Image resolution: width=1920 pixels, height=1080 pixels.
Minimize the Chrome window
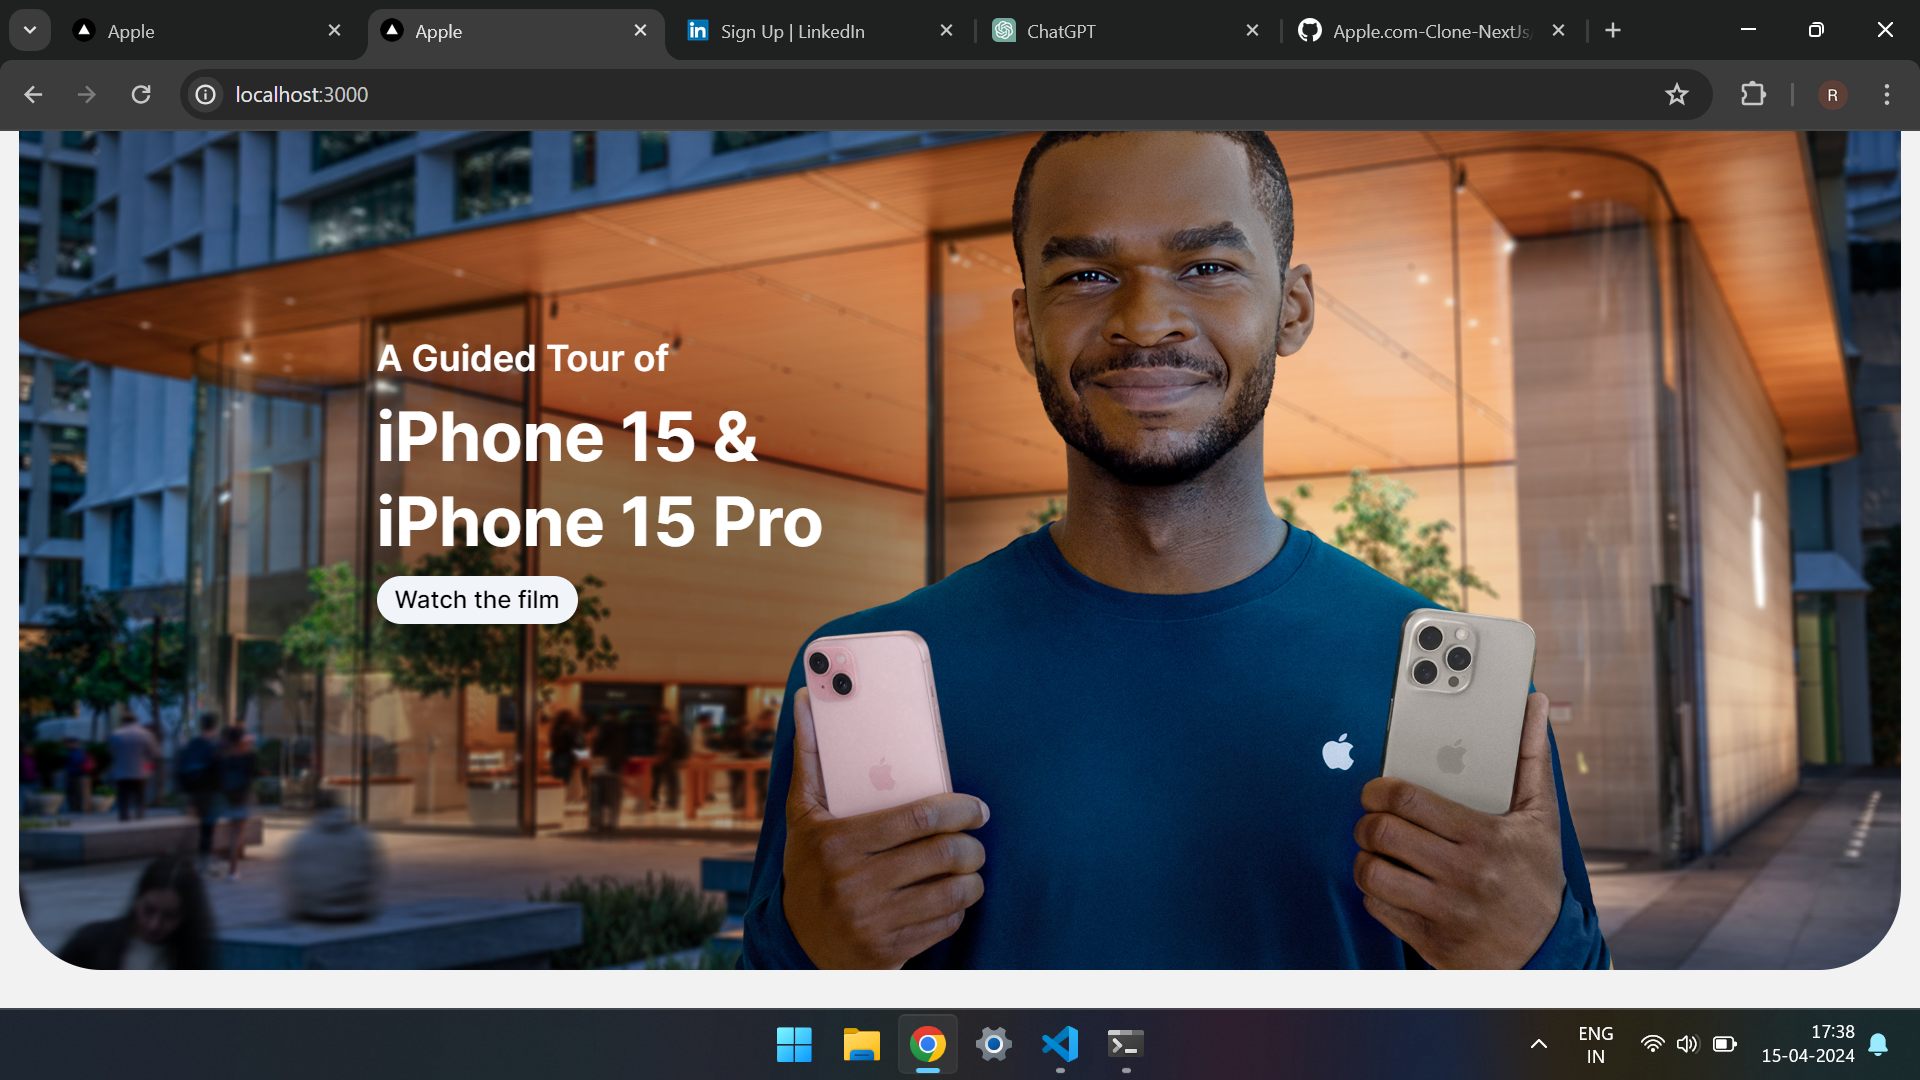1748,30
